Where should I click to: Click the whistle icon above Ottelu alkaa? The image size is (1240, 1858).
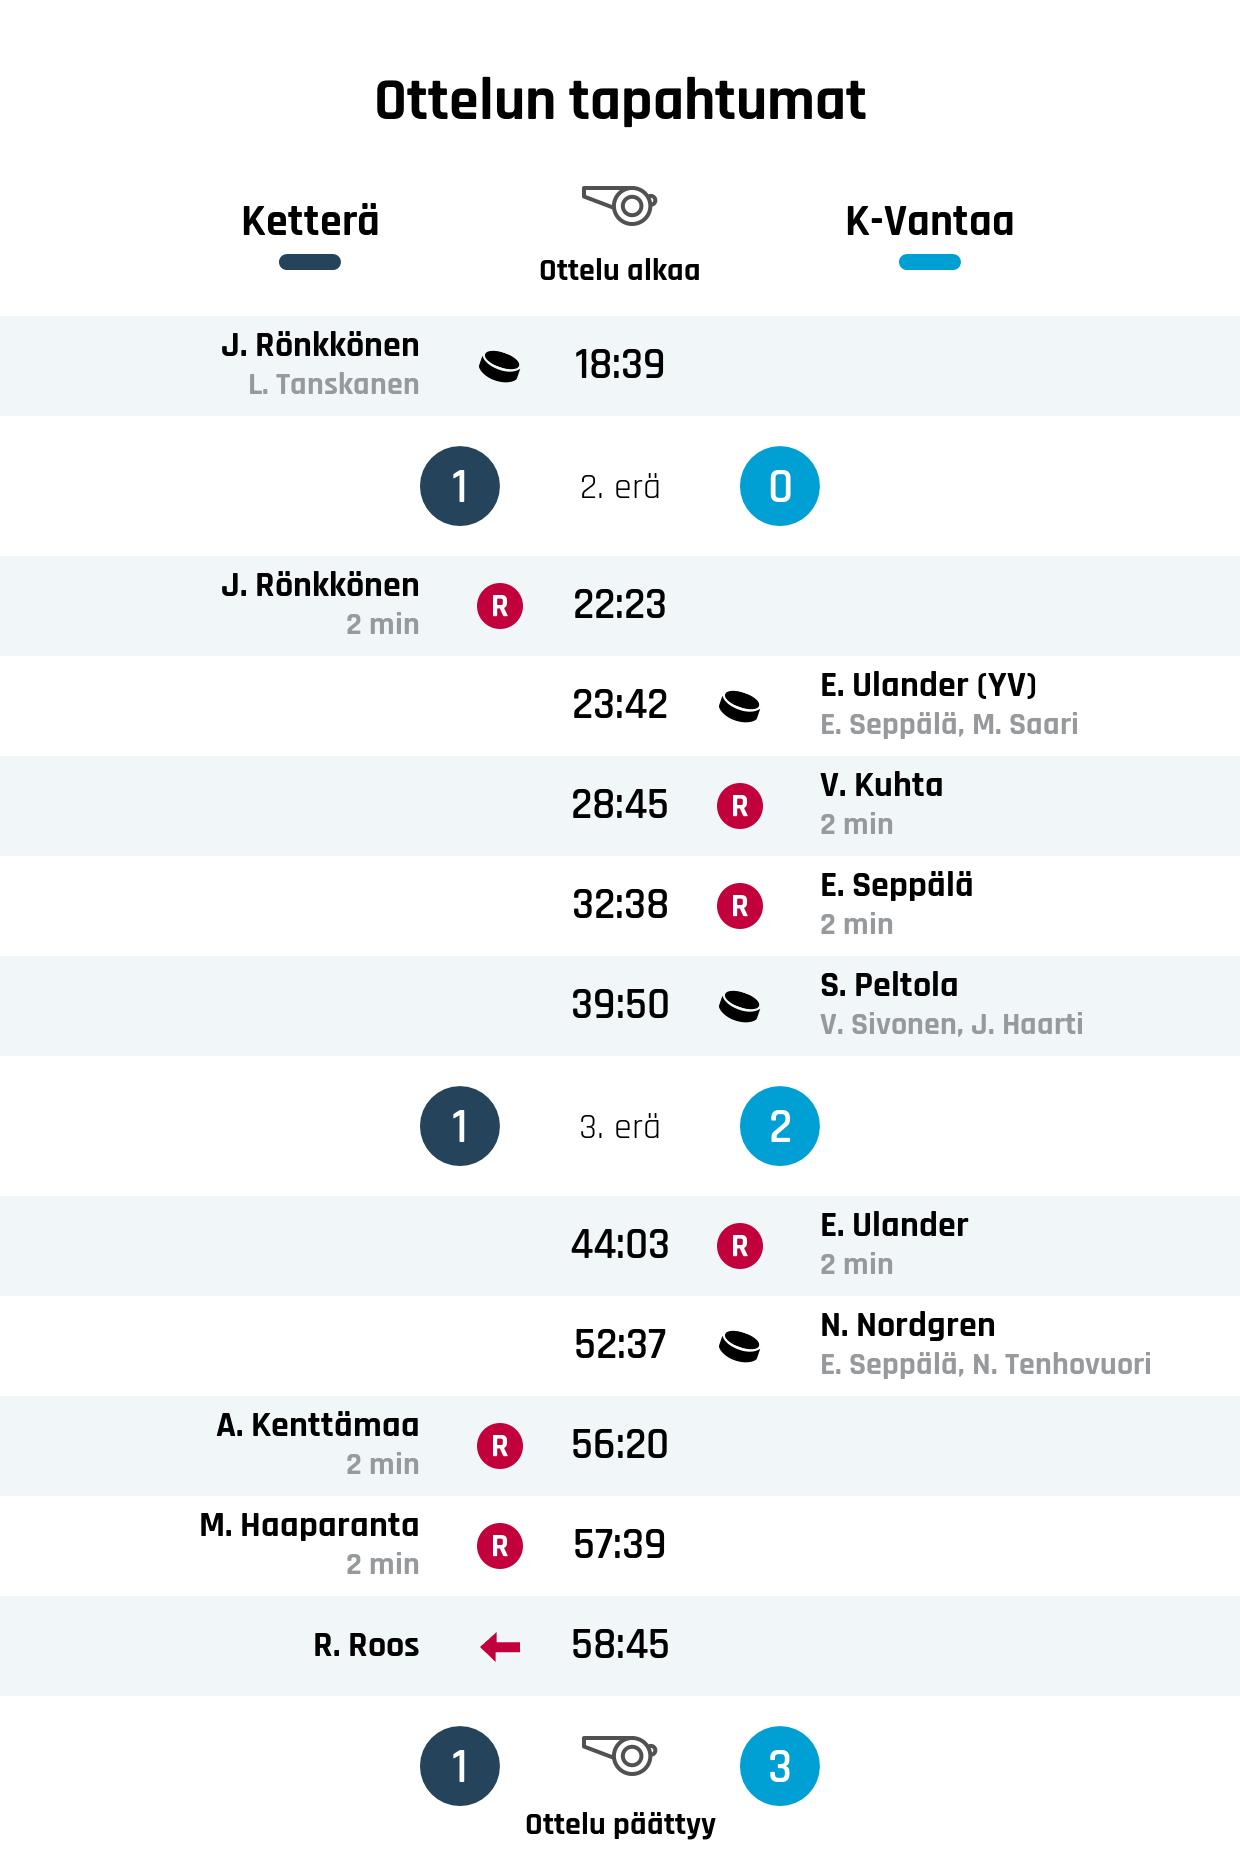[x=619, y=205]
